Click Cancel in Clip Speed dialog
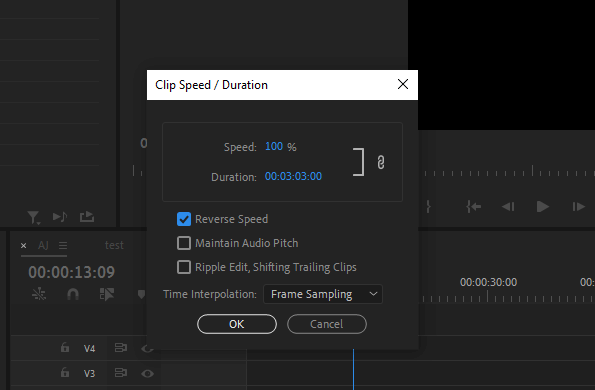 point(327,324)
